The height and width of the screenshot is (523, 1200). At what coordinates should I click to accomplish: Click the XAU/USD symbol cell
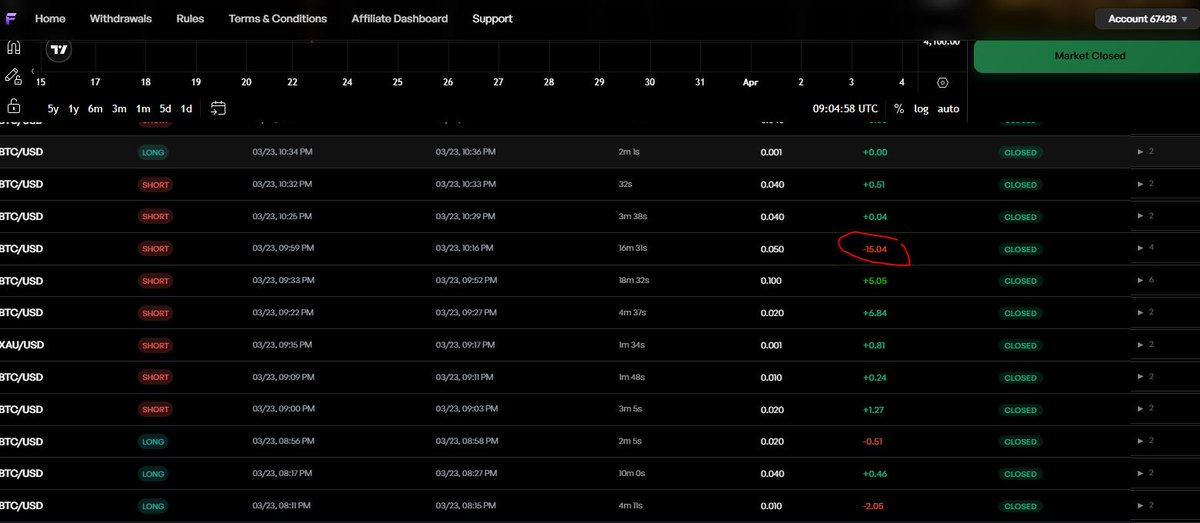tap(21, 345)
